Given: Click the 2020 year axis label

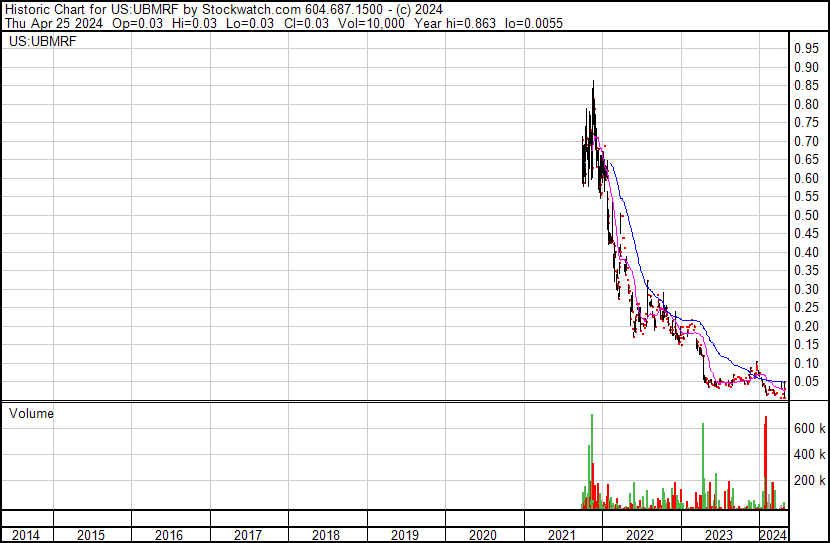Looking at the screenshot, I should (483, 535).
